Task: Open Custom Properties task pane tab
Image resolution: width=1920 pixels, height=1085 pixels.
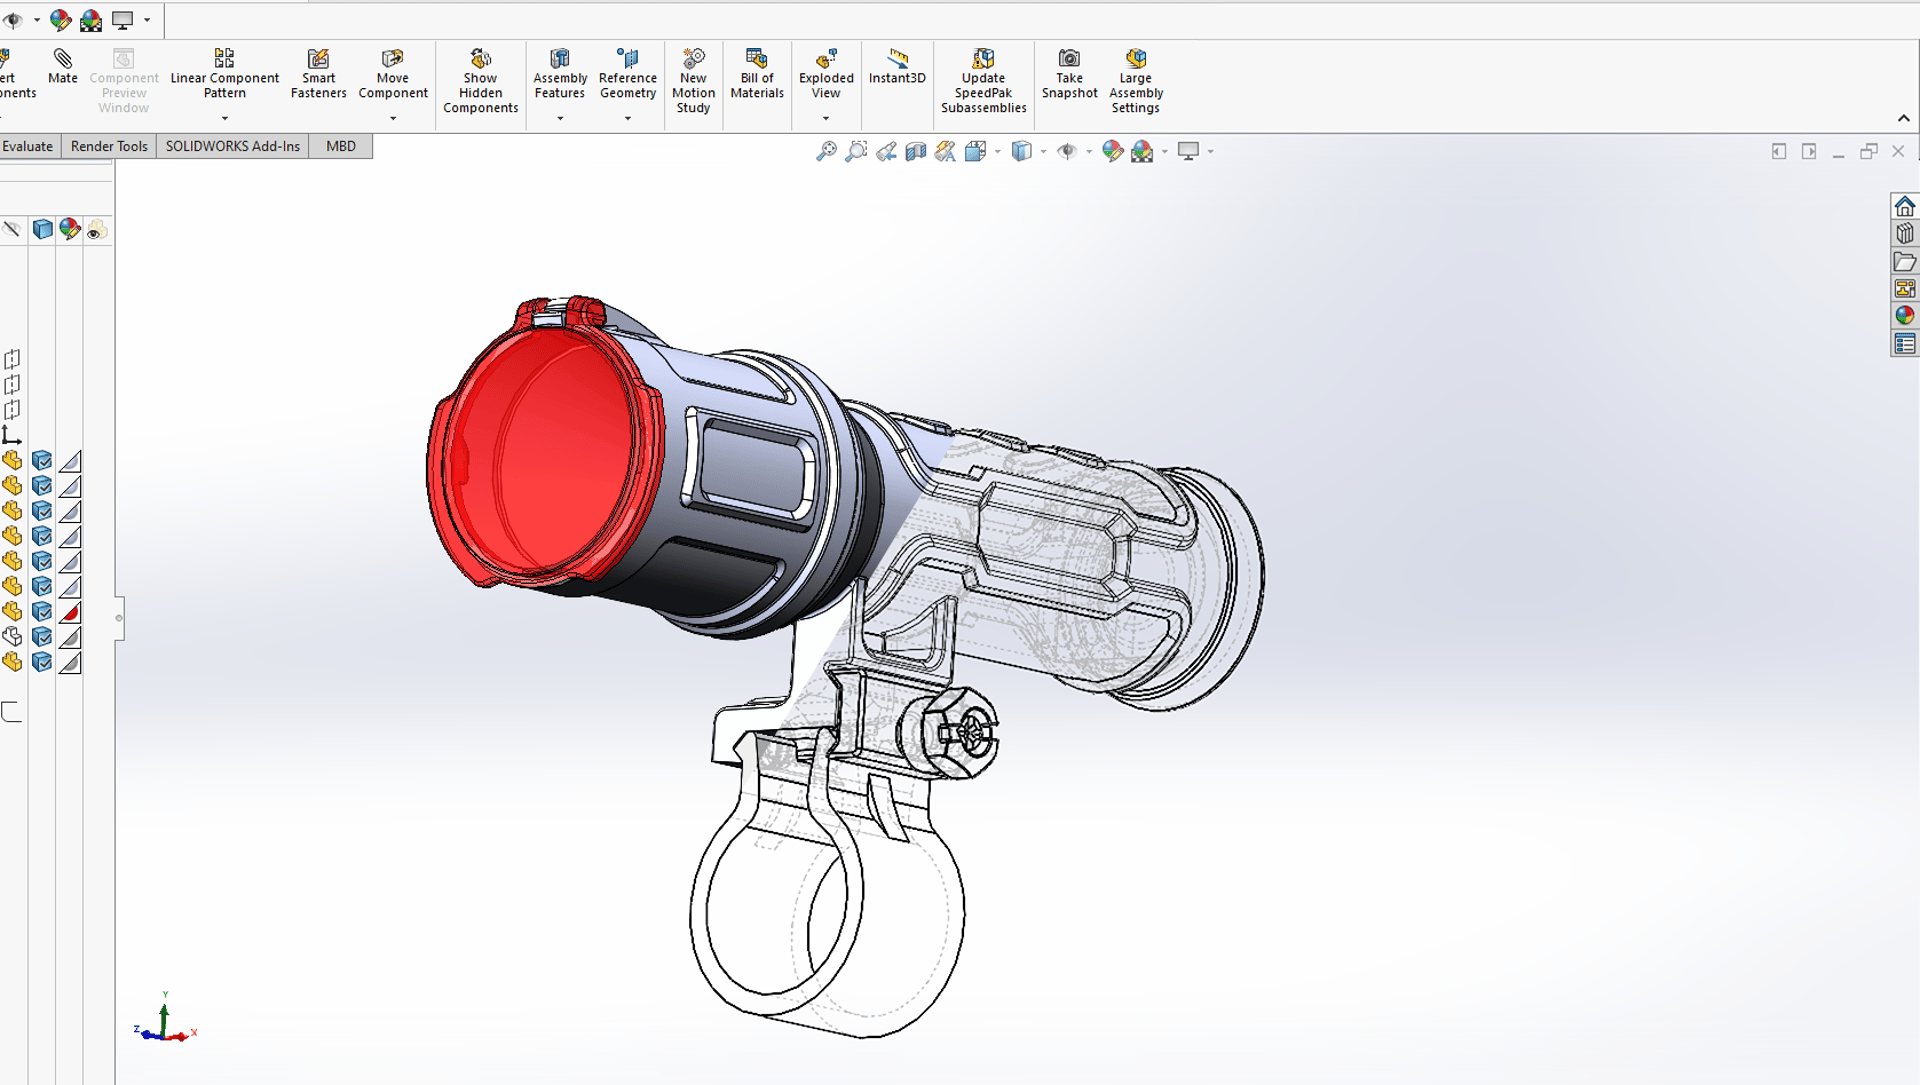Action: pyautogui.click(x=1904, y=344)
